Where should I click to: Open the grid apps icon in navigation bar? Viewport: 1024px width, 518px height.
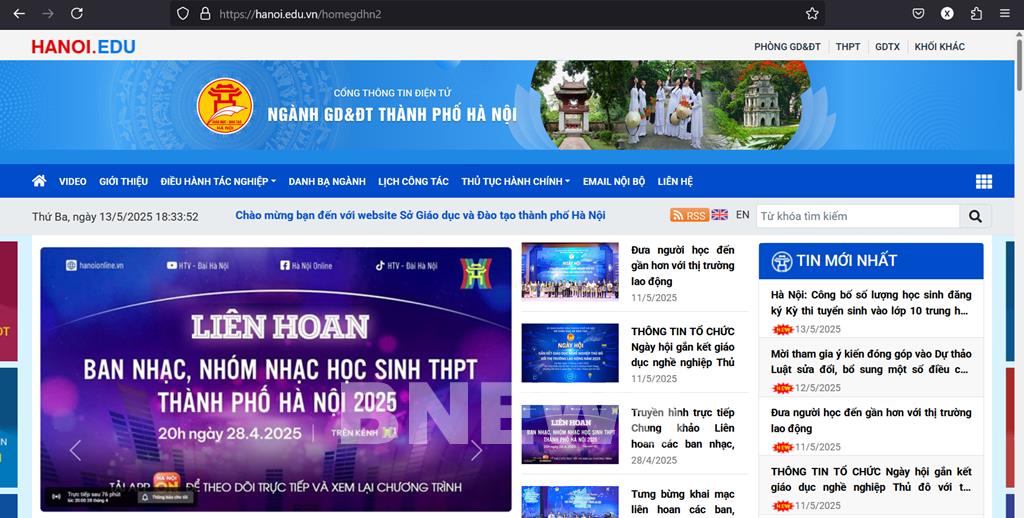click(x=984, y=181)
